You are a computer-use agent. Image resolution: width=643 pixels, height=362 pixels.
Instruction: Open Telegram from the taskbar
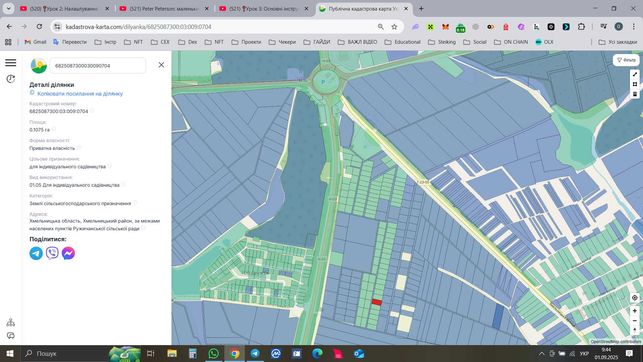255,353
